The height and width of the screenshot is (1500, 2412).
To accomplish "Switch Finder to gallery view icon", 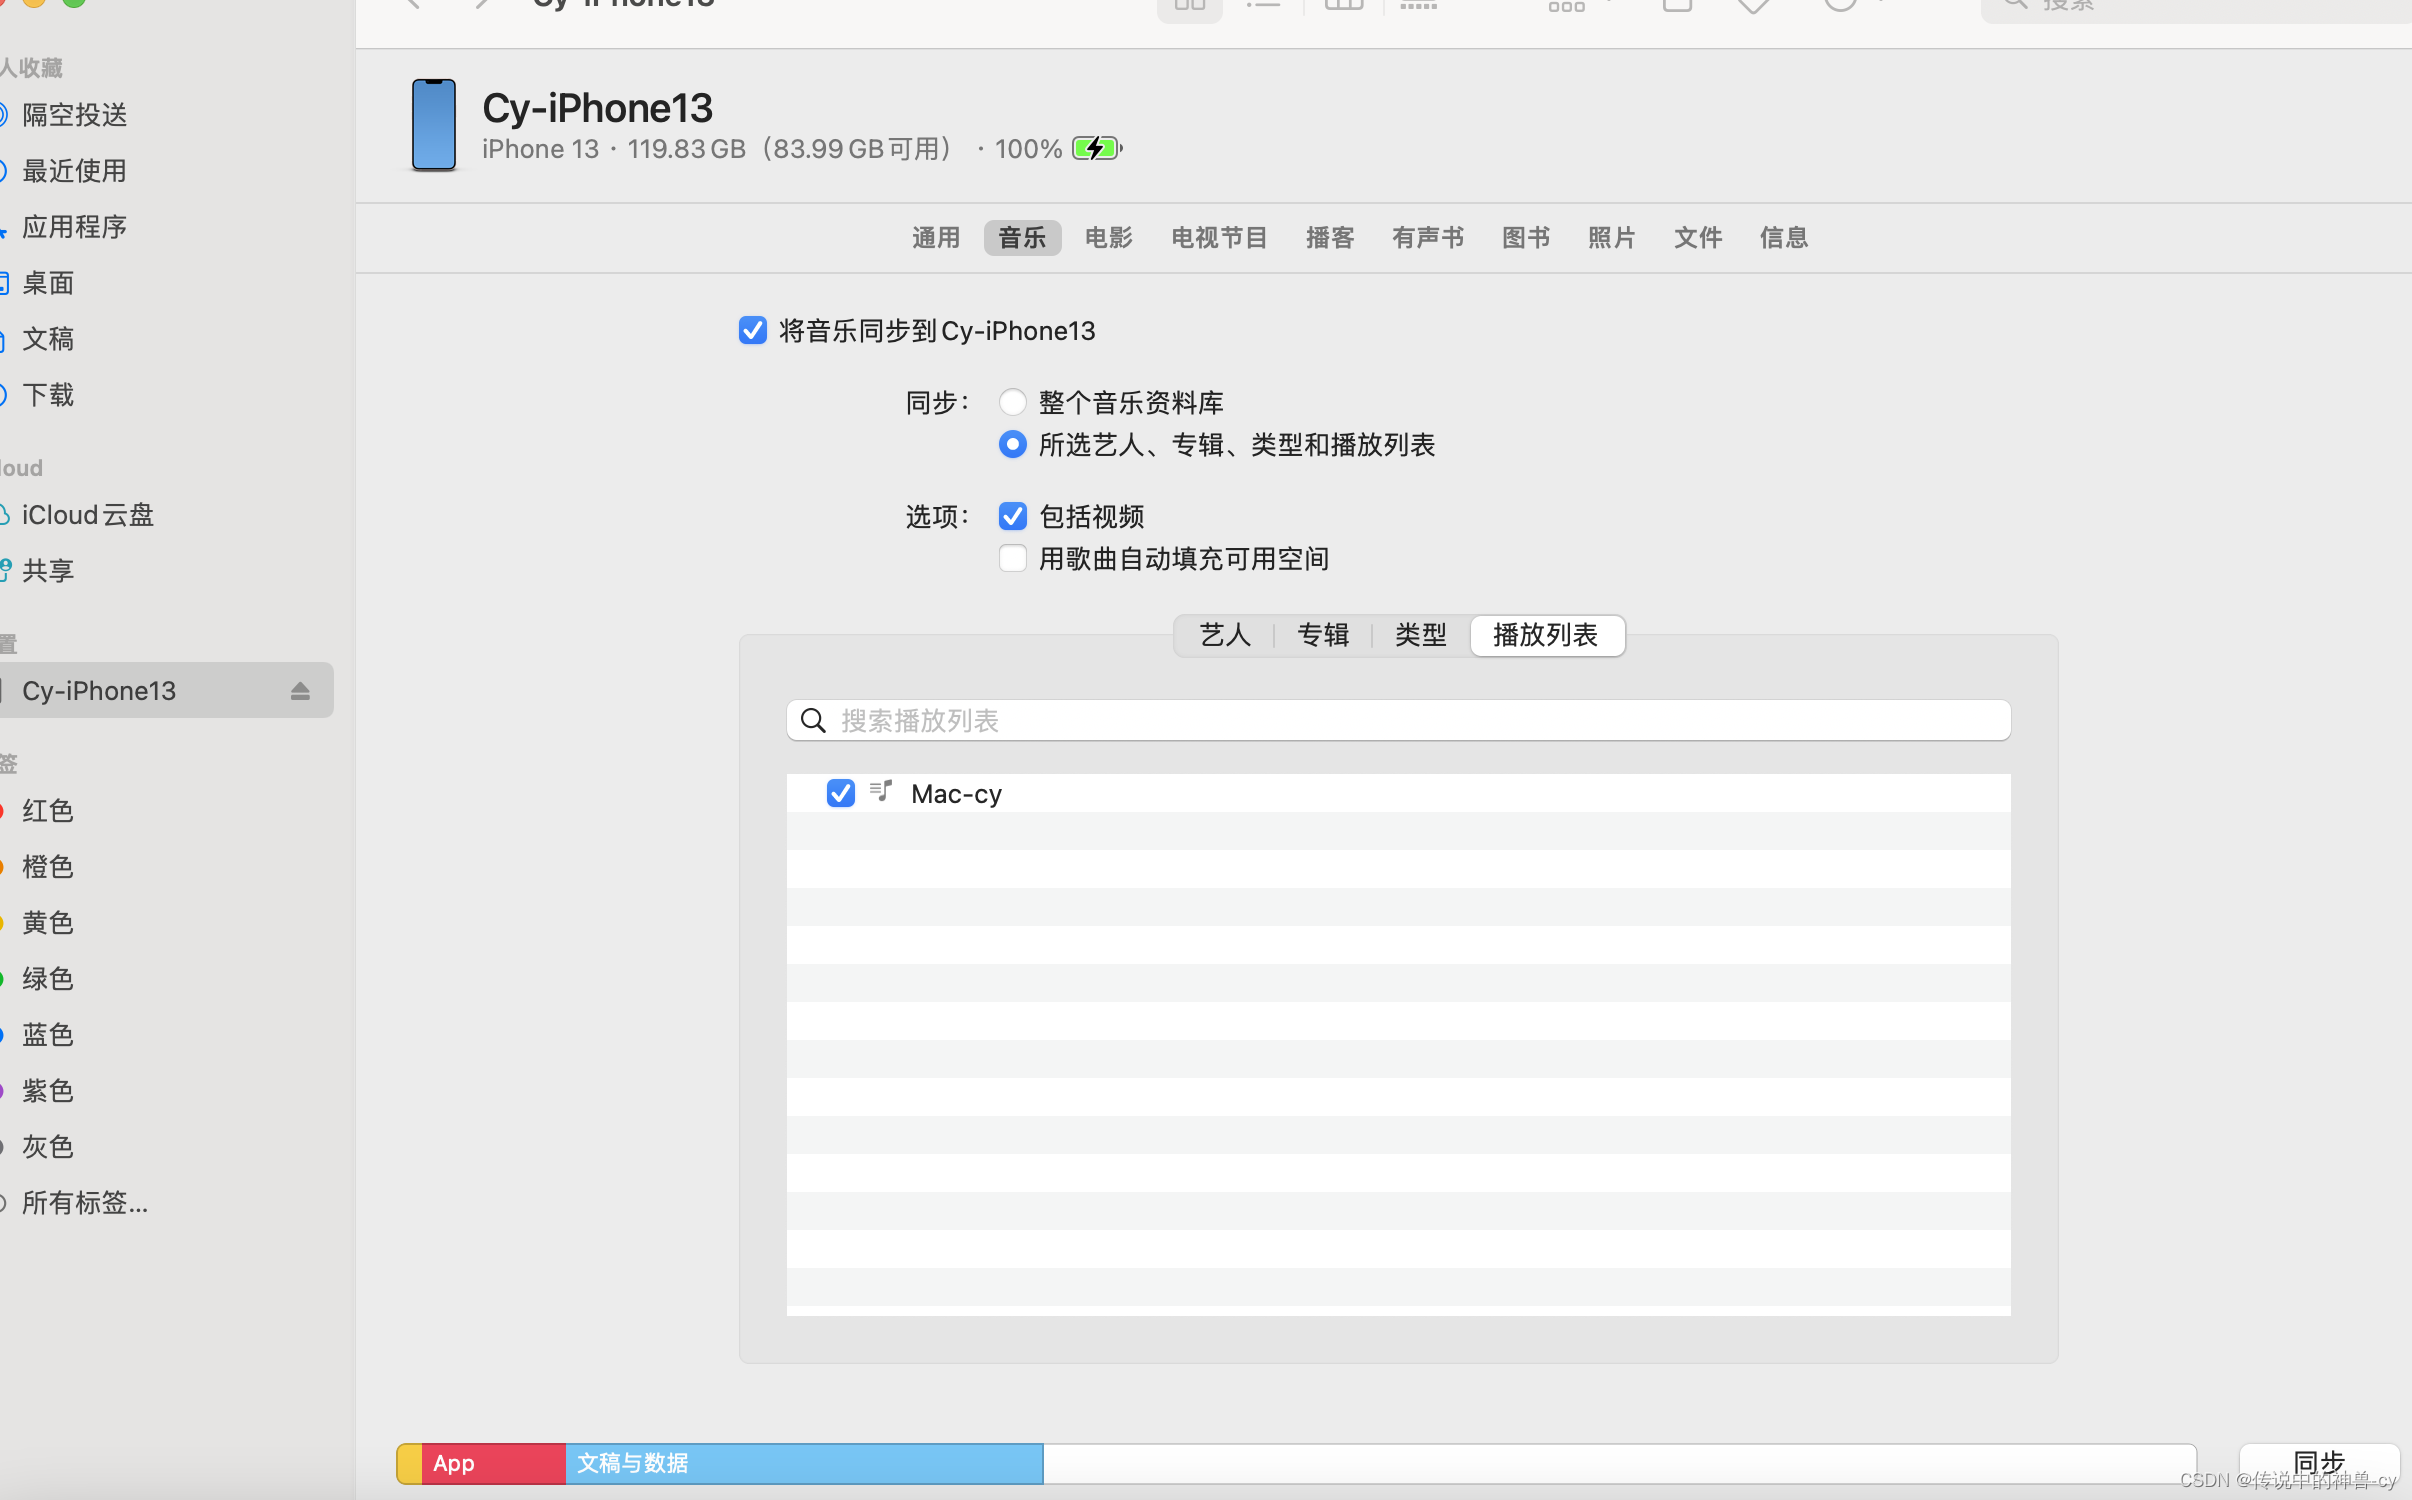I will [1418, 6].
